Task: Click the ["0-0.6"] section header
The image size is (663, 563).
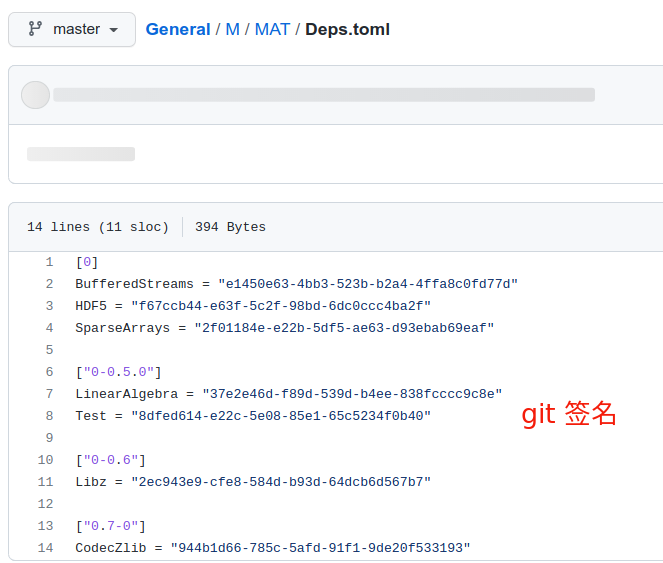Action: tap(111, 460)
